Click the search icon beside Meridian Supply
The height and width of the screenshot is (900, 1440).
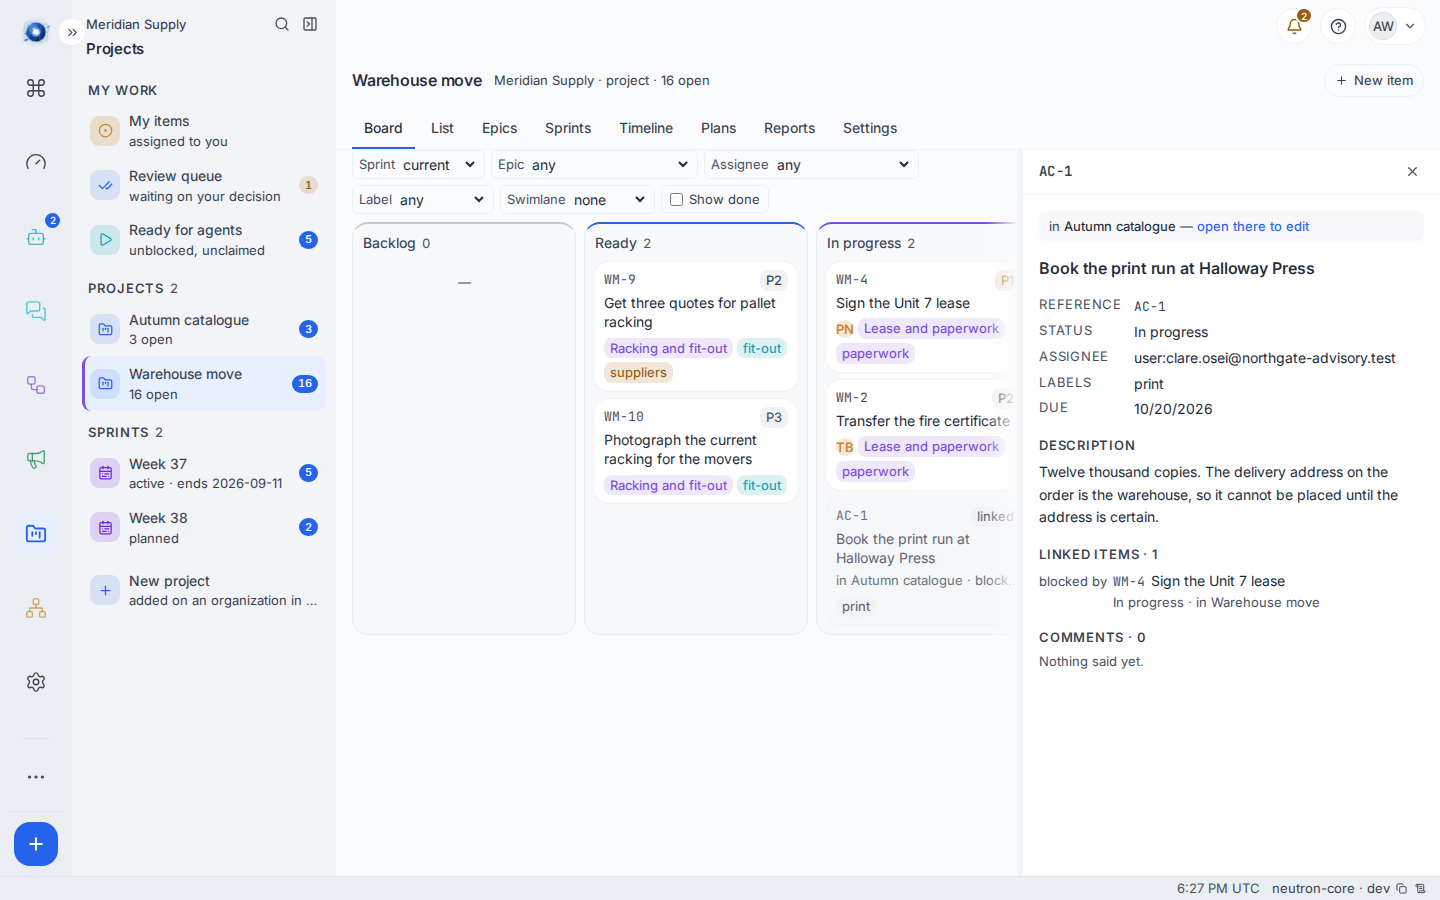click(282, 24)
